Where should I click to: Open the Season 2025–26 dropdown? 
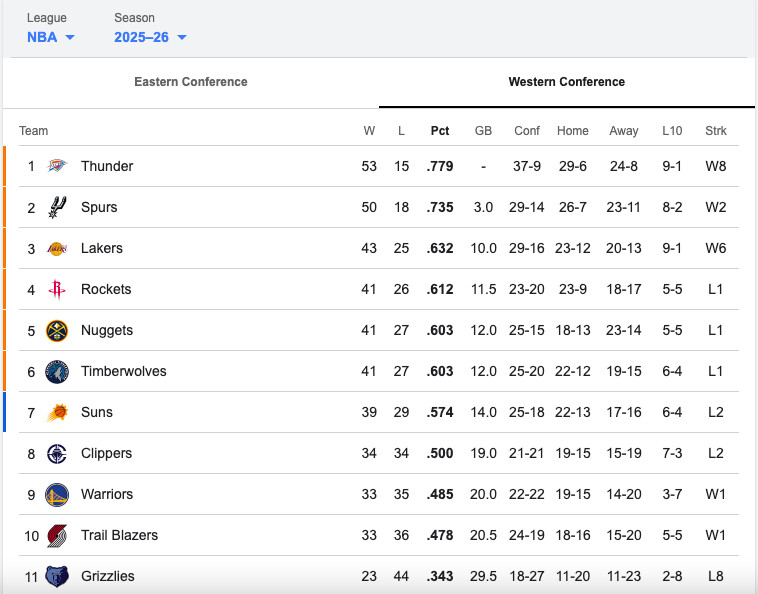(150, 38)
